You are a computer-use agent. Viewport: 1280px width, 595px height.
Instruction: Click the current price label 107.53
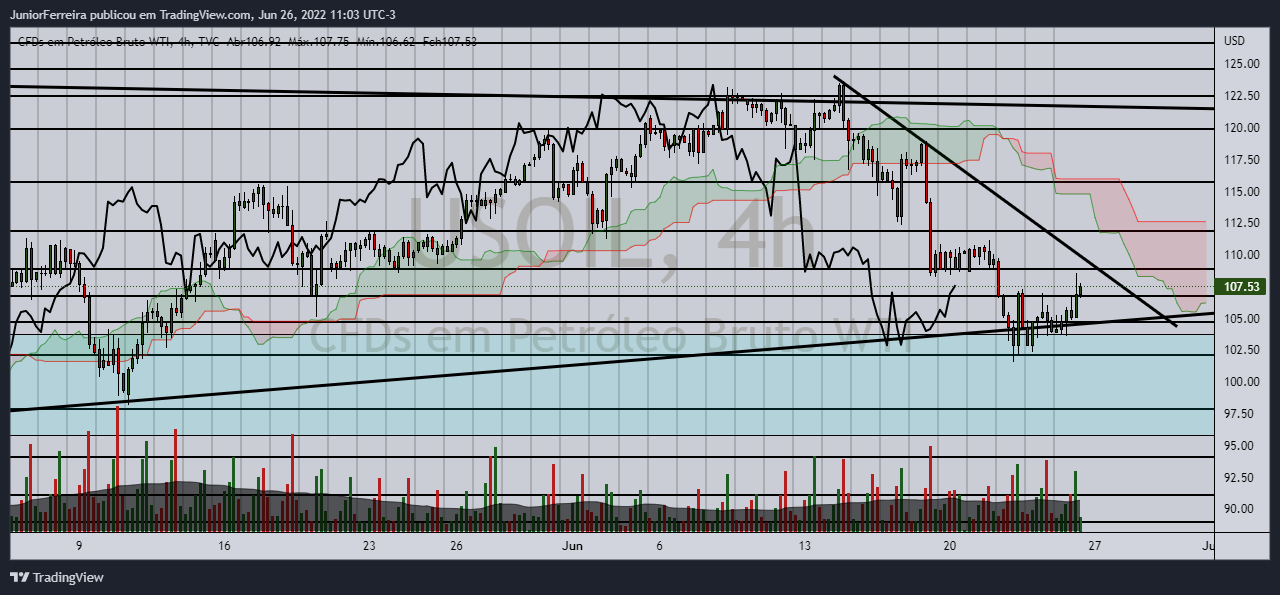1241,287
